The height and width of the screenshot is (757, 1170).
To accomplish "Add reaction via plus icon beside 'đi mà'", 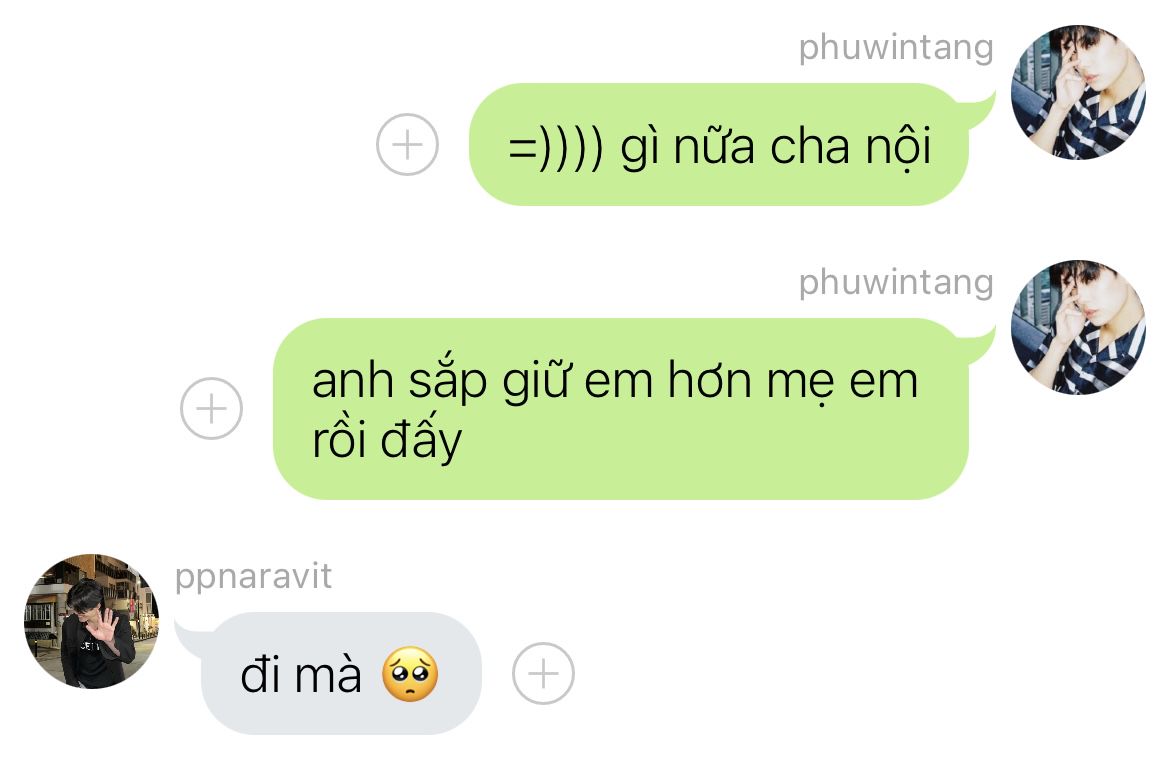I will 543,673.
